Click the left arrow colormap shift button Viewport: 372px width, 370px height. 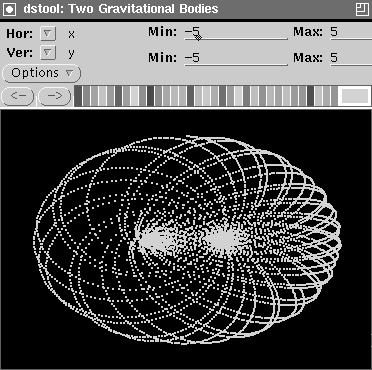click(18, 96)
